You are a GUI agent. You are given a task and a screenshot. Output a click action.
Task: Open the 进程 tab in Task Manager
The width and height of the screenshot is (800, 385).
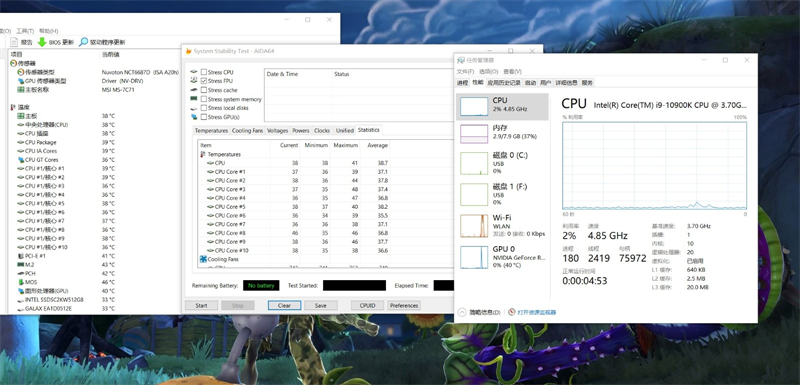462,83
